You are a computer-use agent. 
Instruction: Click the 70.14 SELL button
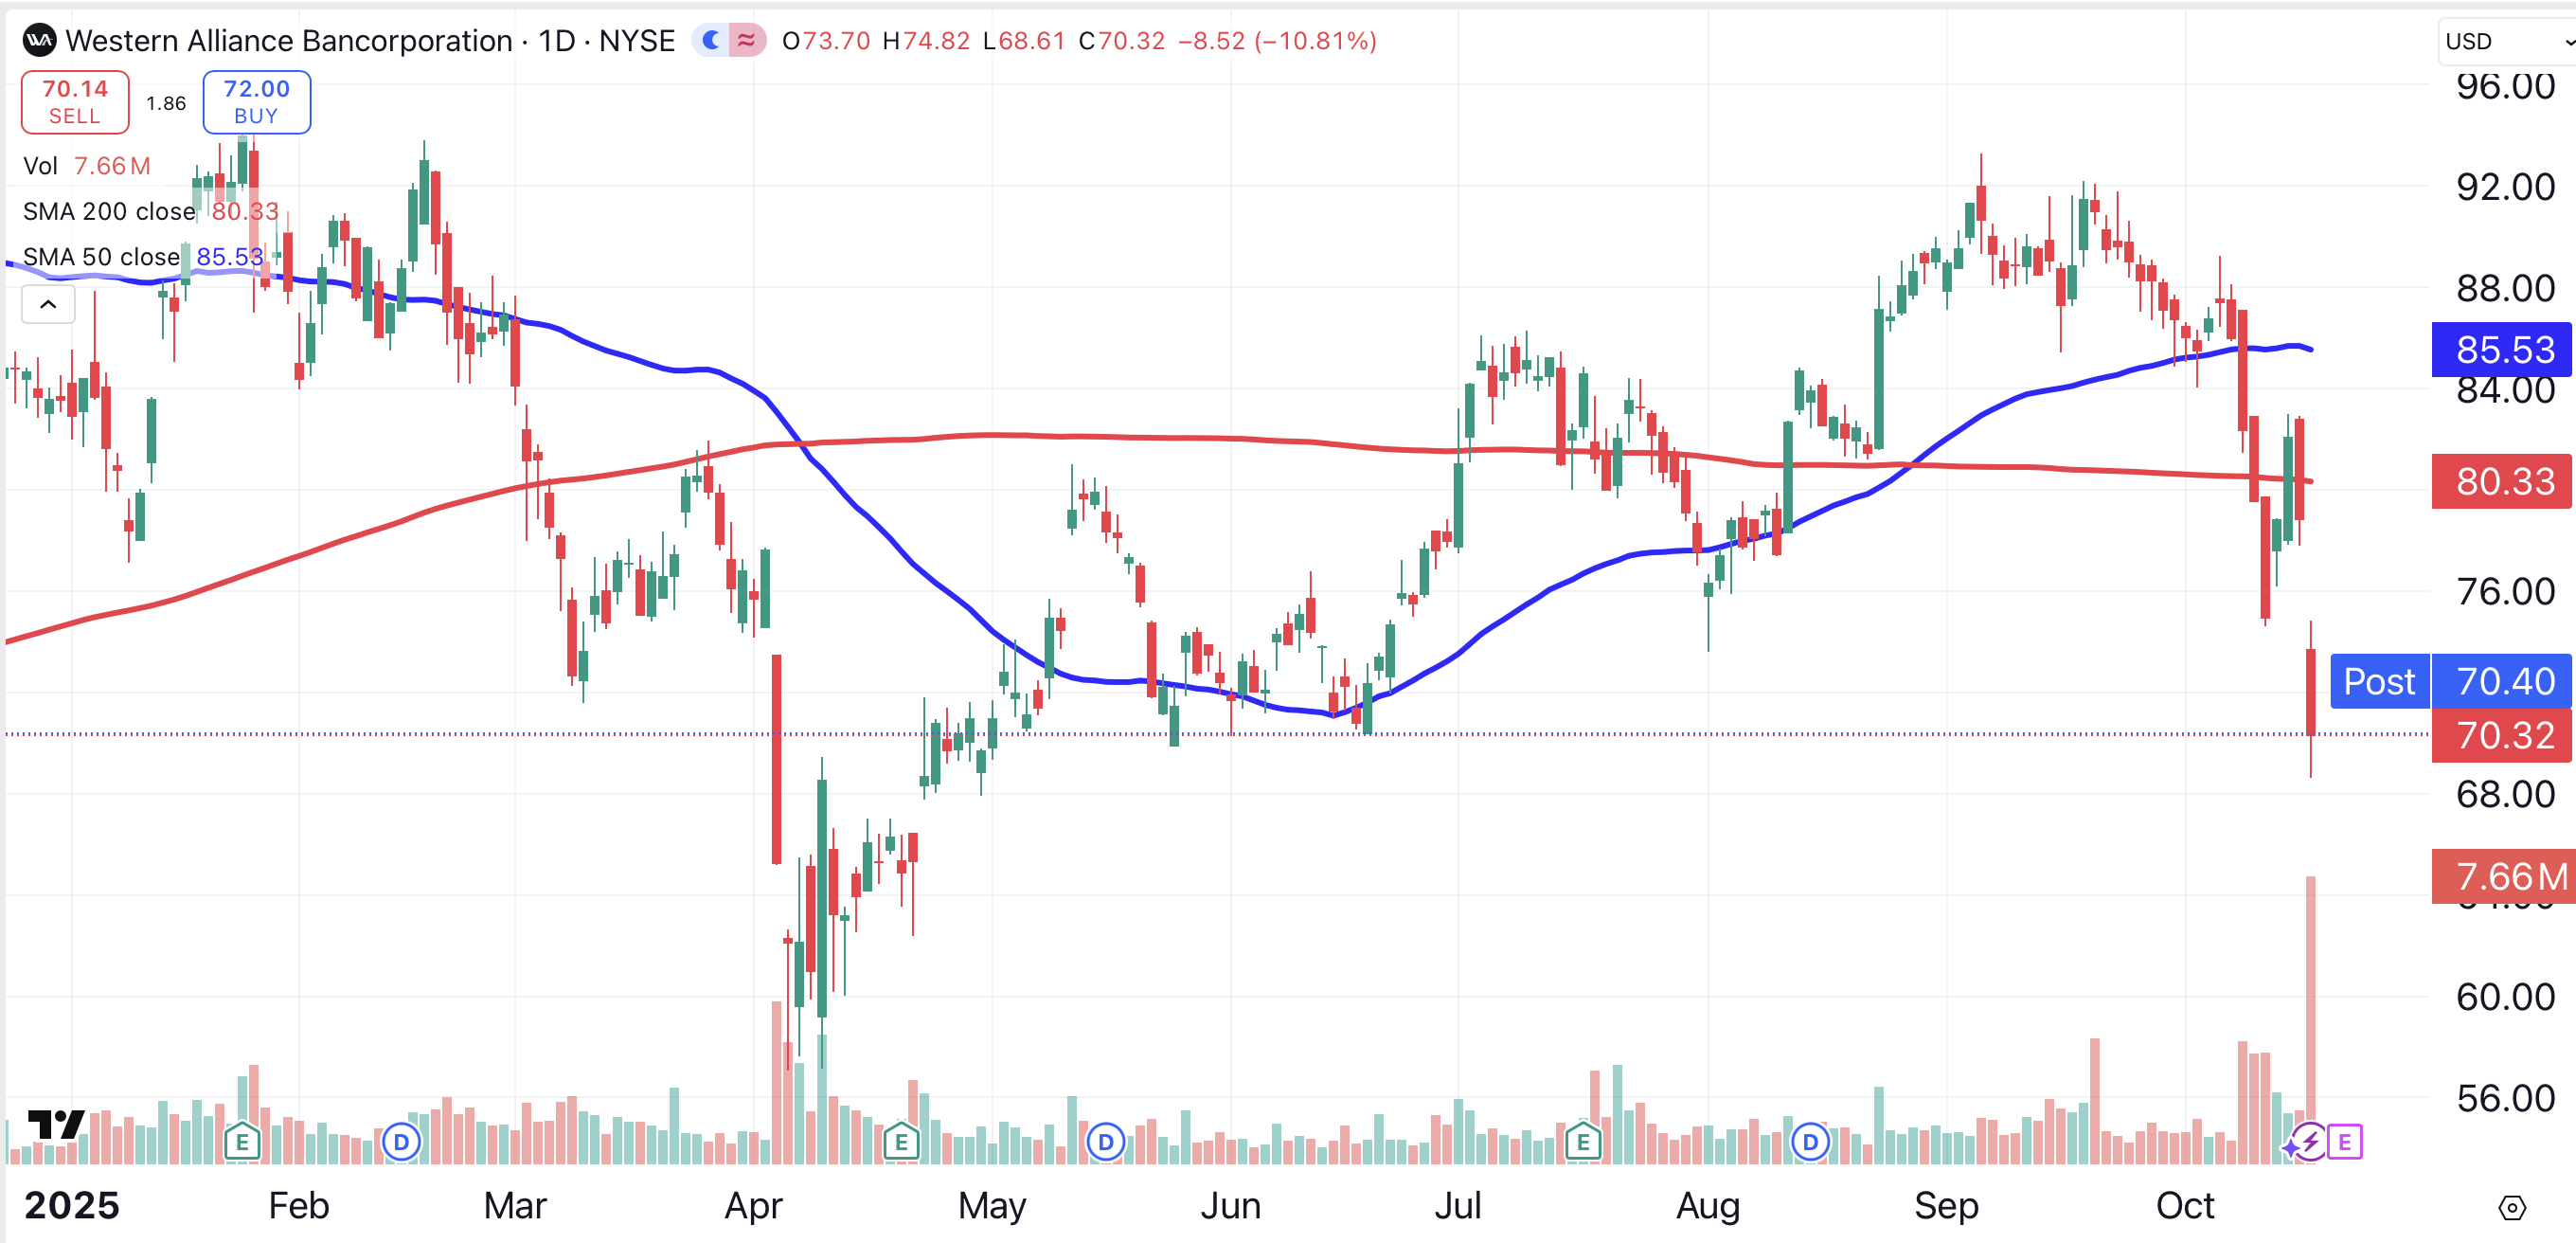(x=75, y=102)
